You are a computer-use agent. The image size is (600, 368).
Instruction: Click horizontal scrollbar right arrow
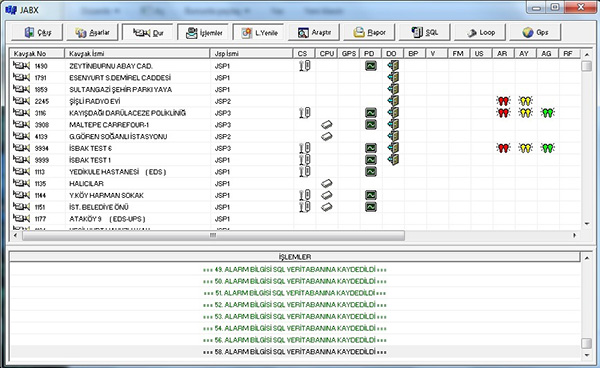[574, 235]
